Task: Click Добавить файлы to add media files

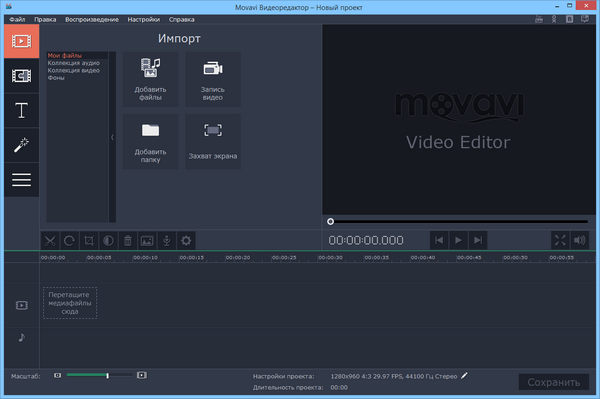Action: (x=150, y=79)
